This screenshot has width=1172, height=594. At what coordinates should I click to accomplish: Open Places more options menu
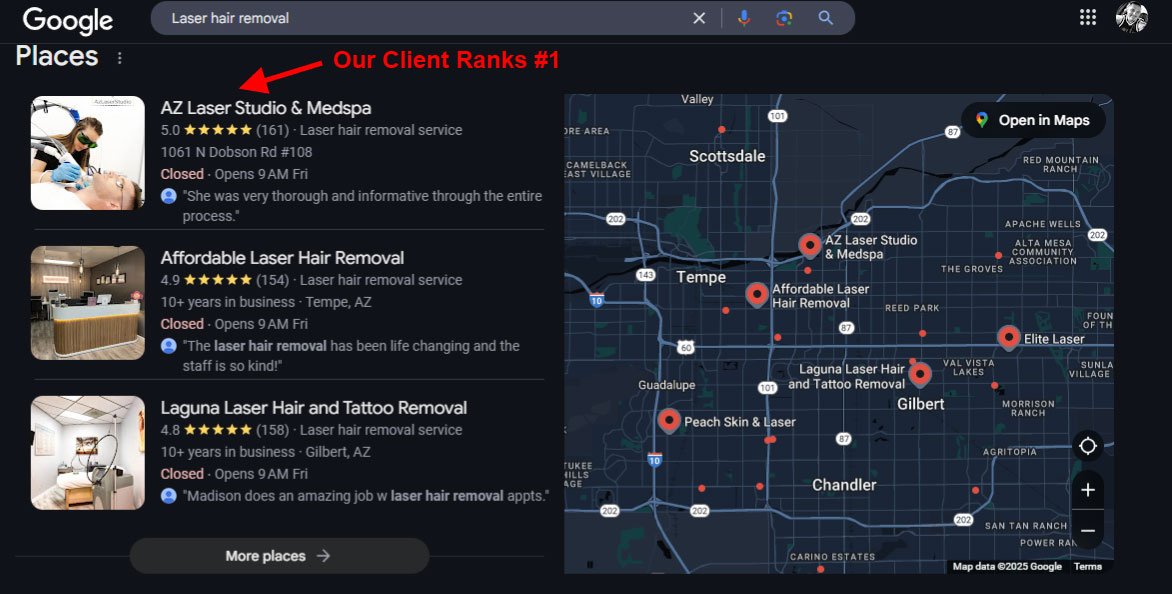120,58
